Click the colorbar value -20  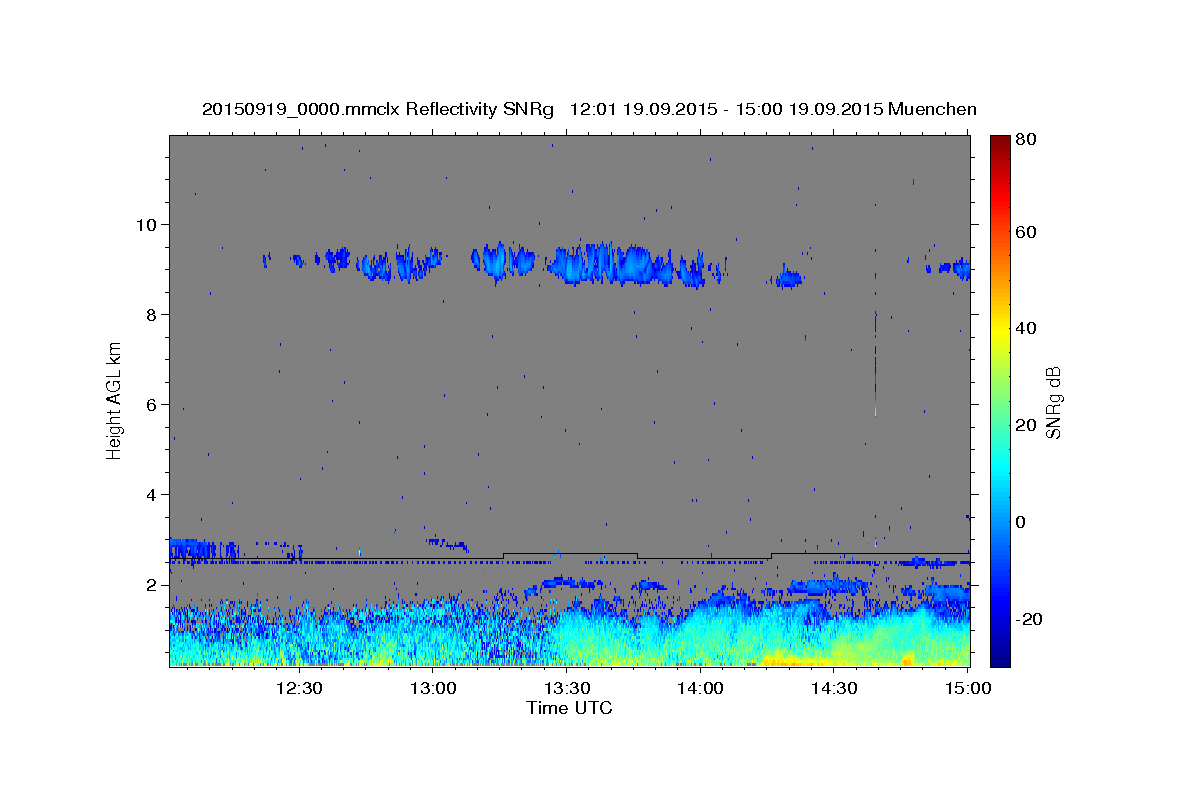coord(1029,619)
